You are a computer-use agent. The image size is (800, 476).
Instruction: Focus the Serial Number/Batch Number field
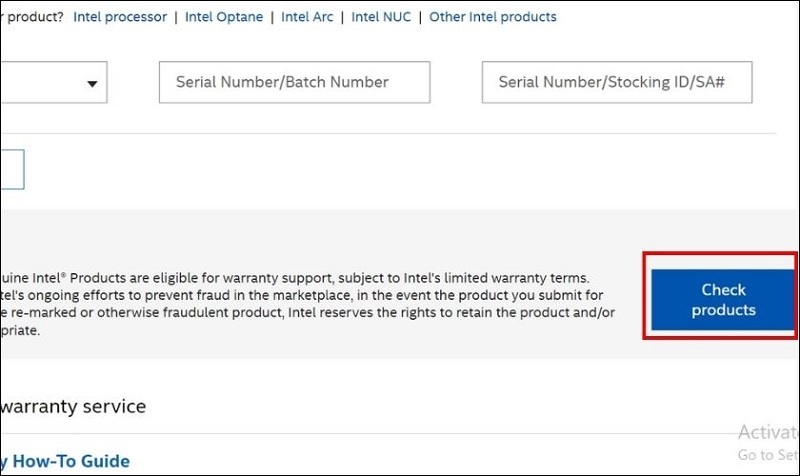(294, 82)
